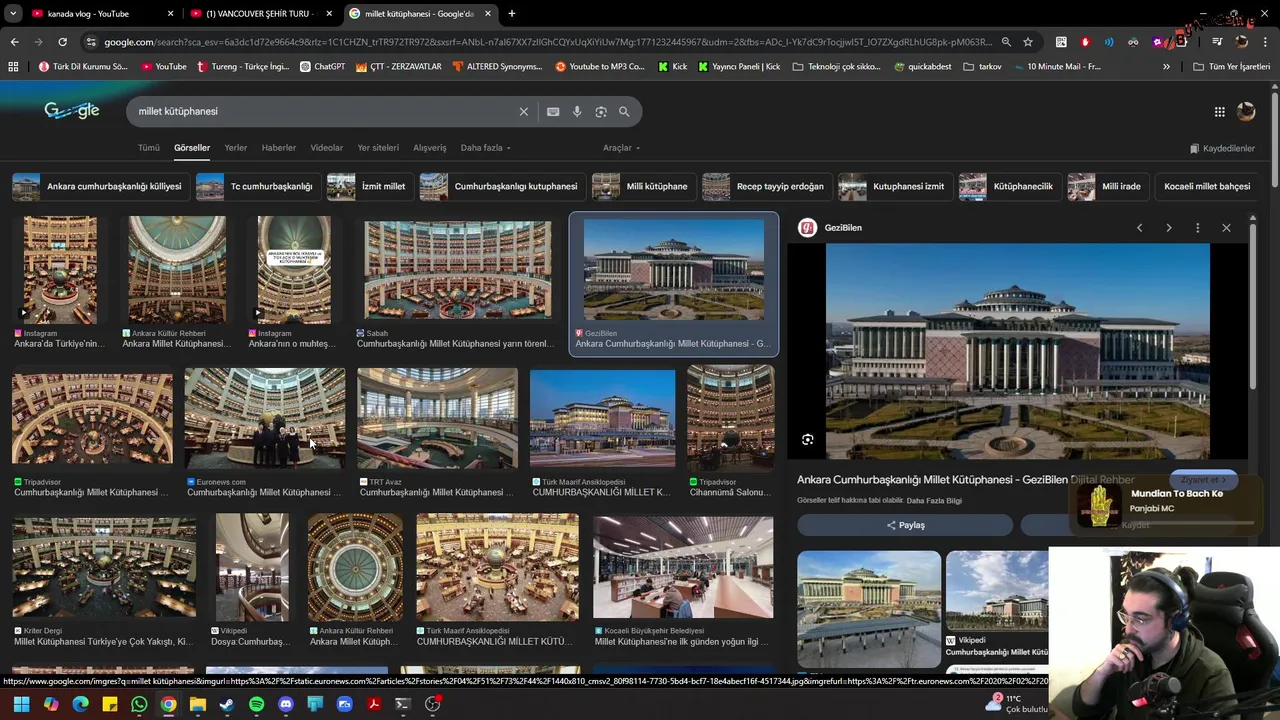Close the image preview panel
The height and width of the screenshot is (720, 1280).
[x=1226, y=228]
